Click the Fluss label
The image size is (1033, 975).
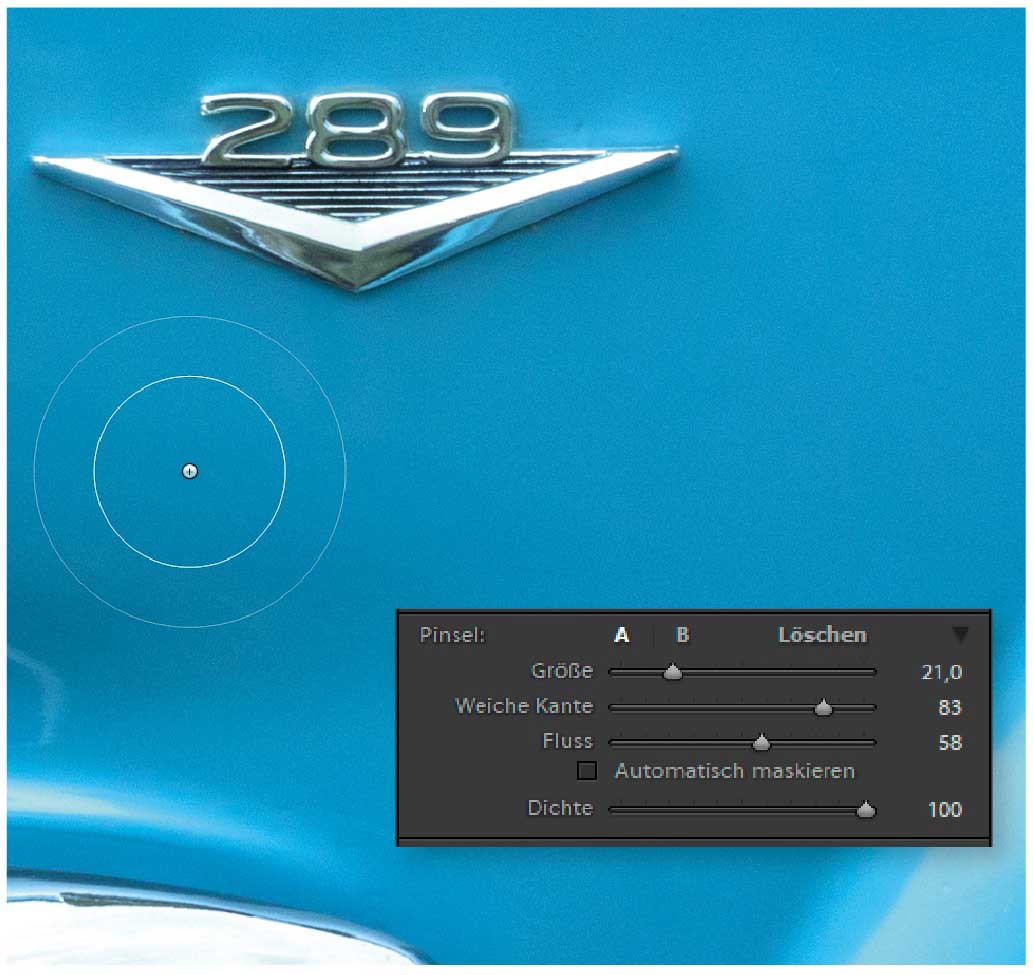coord(567,742)
